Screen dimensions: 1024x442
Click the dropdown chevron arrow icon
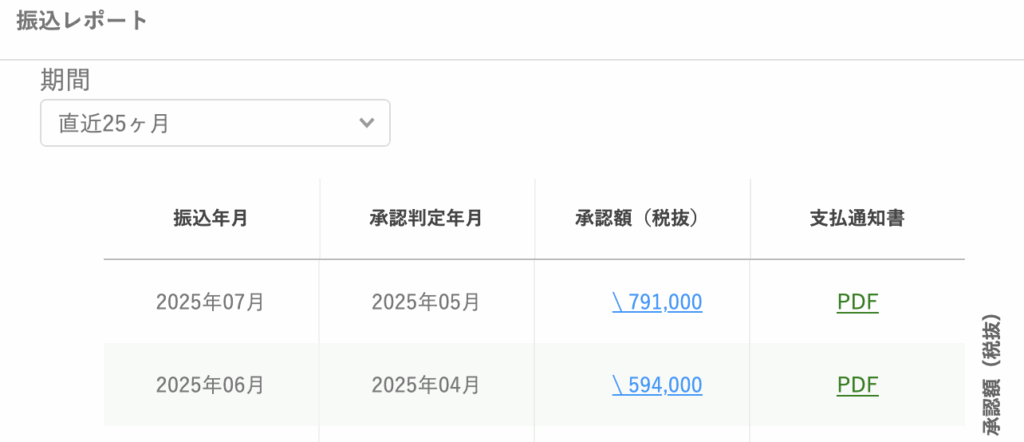(367, 123)
